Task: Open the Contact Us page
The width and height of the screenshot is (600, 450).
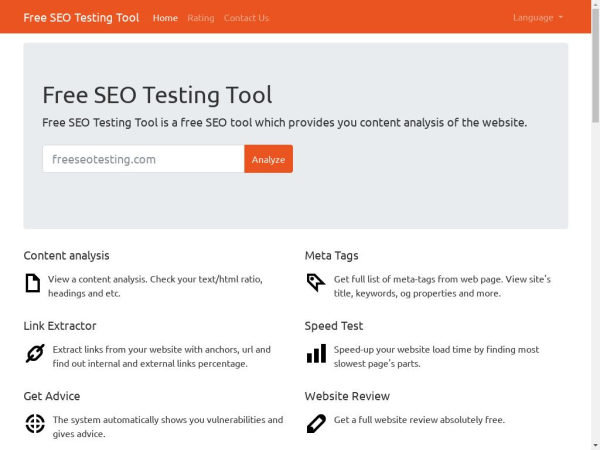Action: pos(246,18)
